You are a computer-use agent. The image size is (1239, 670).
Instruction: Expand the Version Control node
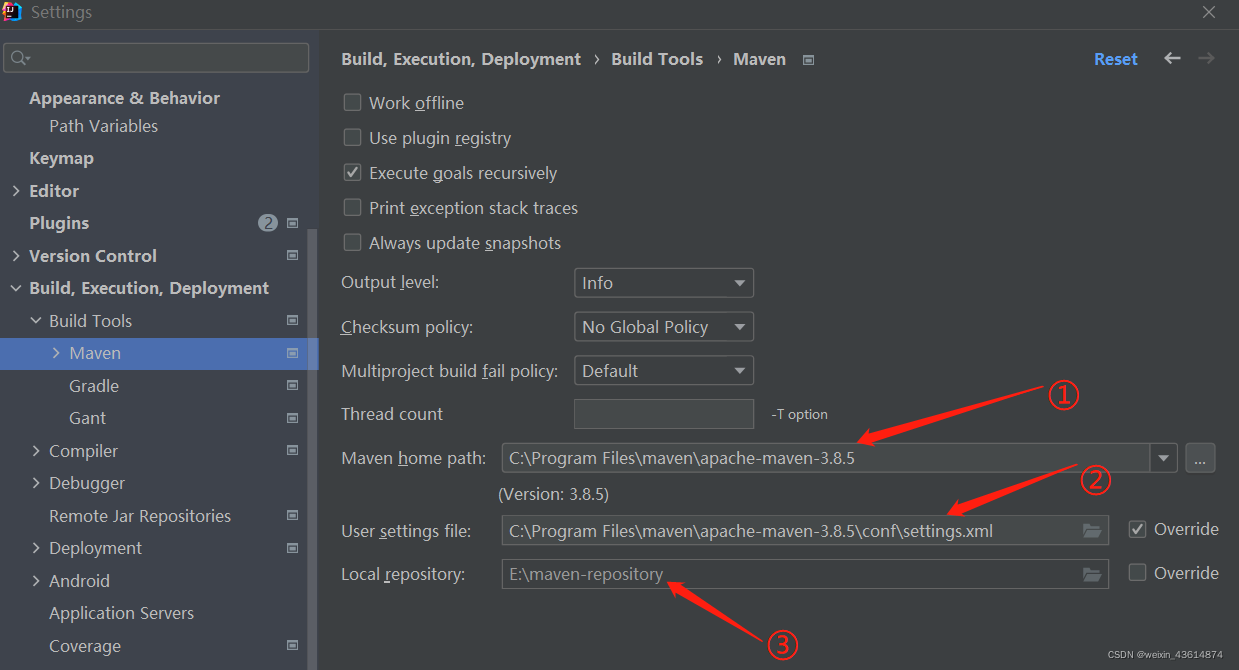coord(15,256)
